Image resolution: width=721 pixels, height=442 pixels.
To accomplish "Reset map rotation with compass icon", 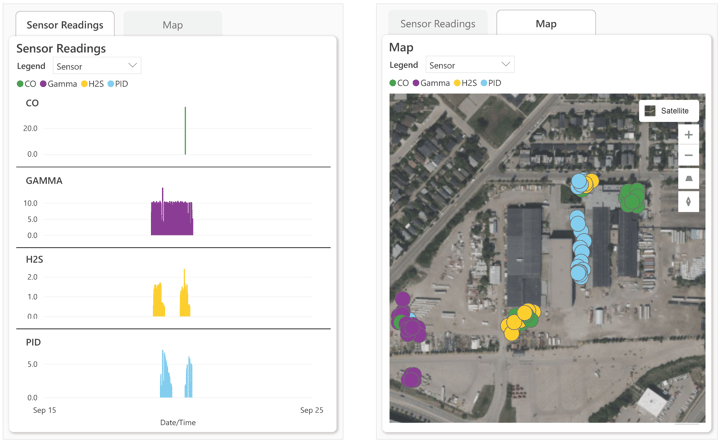I will pos(688,201).
